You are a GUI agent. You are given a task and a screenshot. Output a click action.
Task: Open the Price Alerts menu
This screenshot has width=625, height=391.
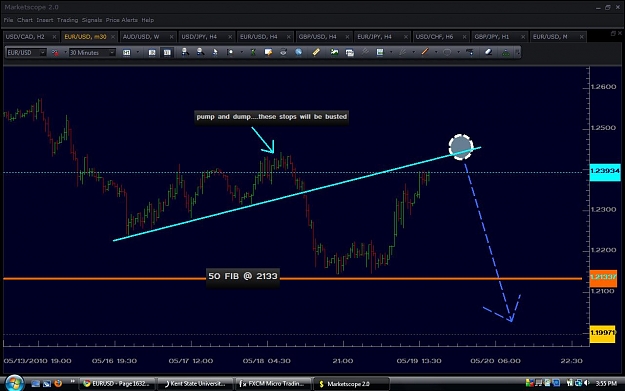pyautogui.click(x=122, y=20)
